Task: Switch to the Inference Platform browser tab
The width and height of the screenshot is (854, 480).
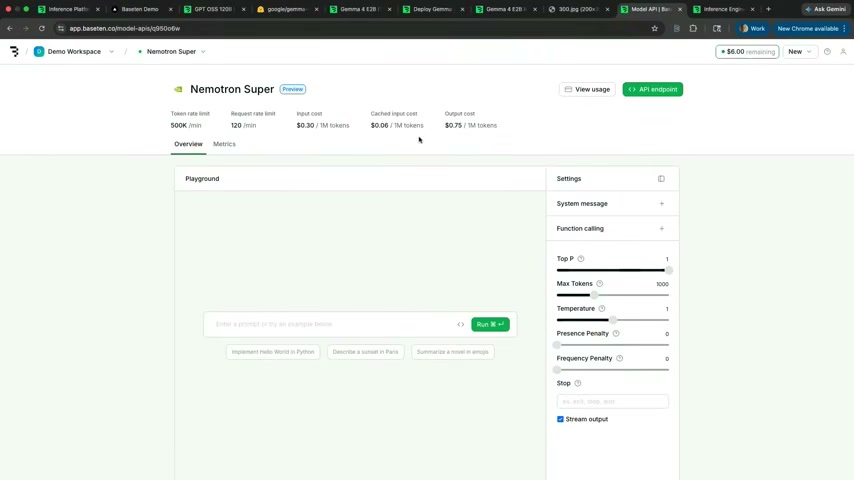Action: tap(68, 9)
